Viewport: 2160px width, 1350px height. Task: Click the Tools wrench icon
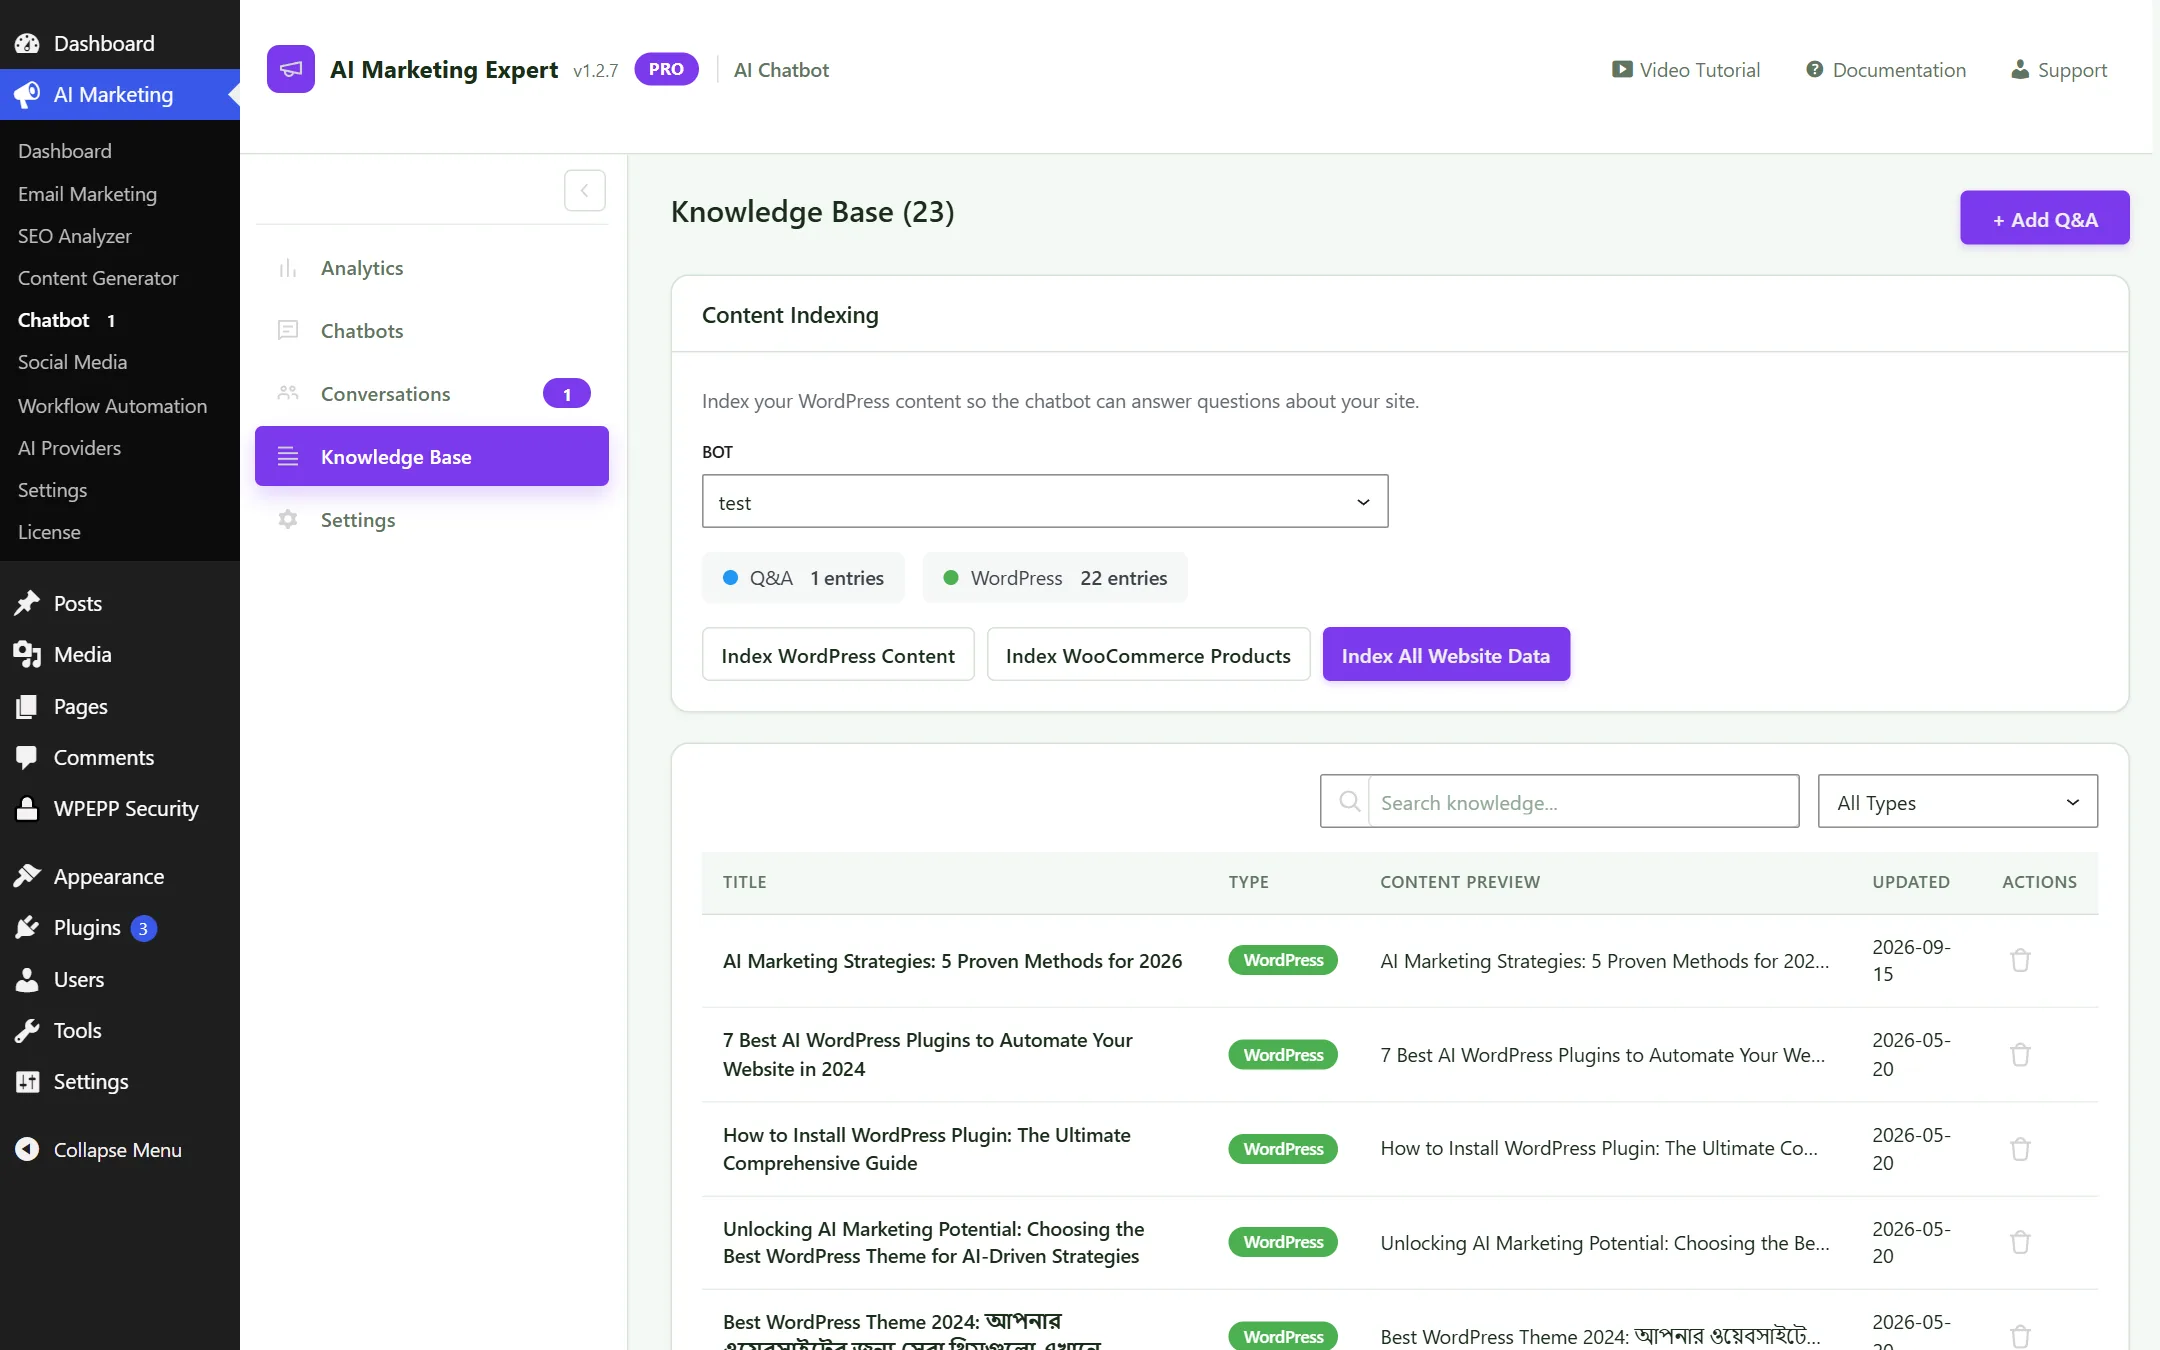click(27, 1030)
